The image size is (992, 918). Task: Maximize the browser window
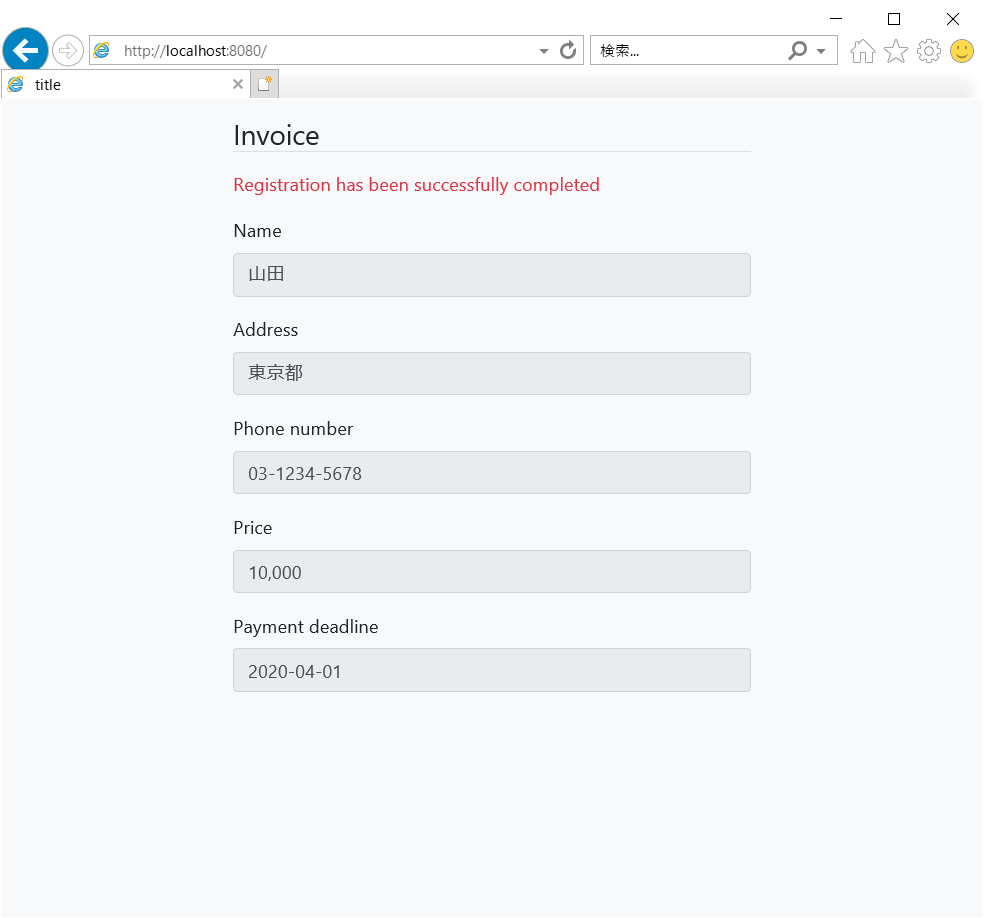(893, 19)
